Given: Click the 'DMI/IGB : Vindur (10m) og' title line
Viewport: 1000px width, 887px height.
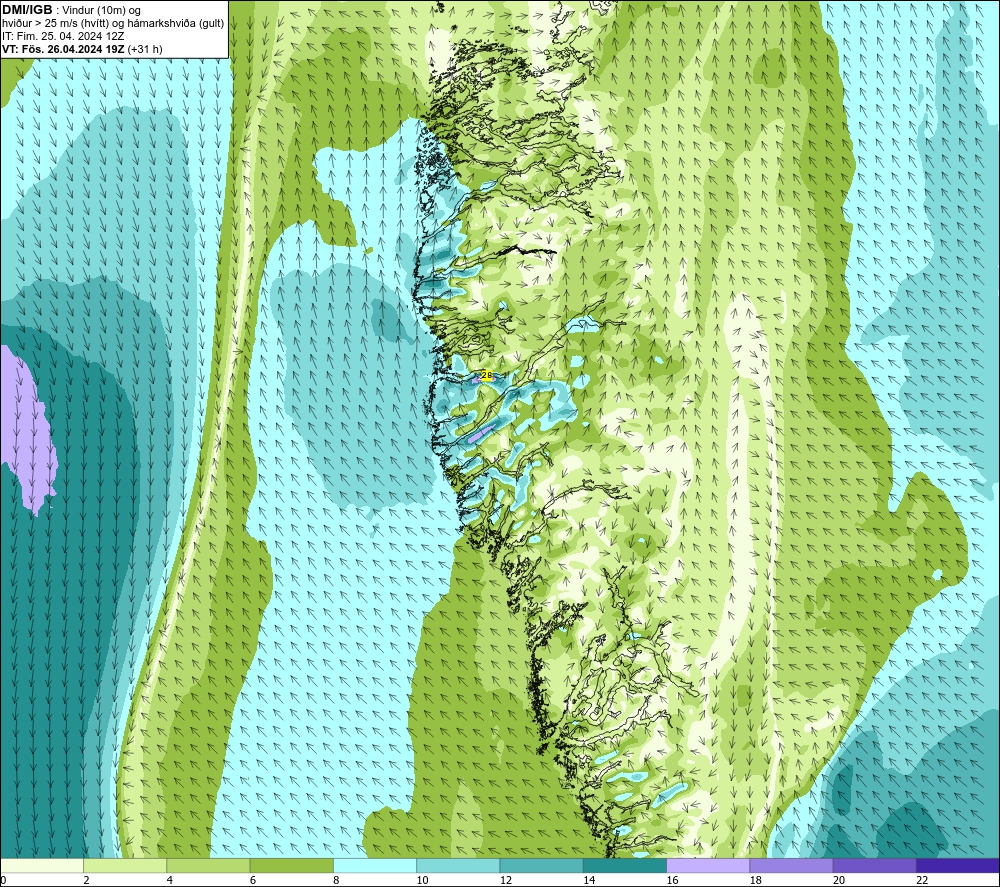Looking at the screenshot, I should pos(71,10).
